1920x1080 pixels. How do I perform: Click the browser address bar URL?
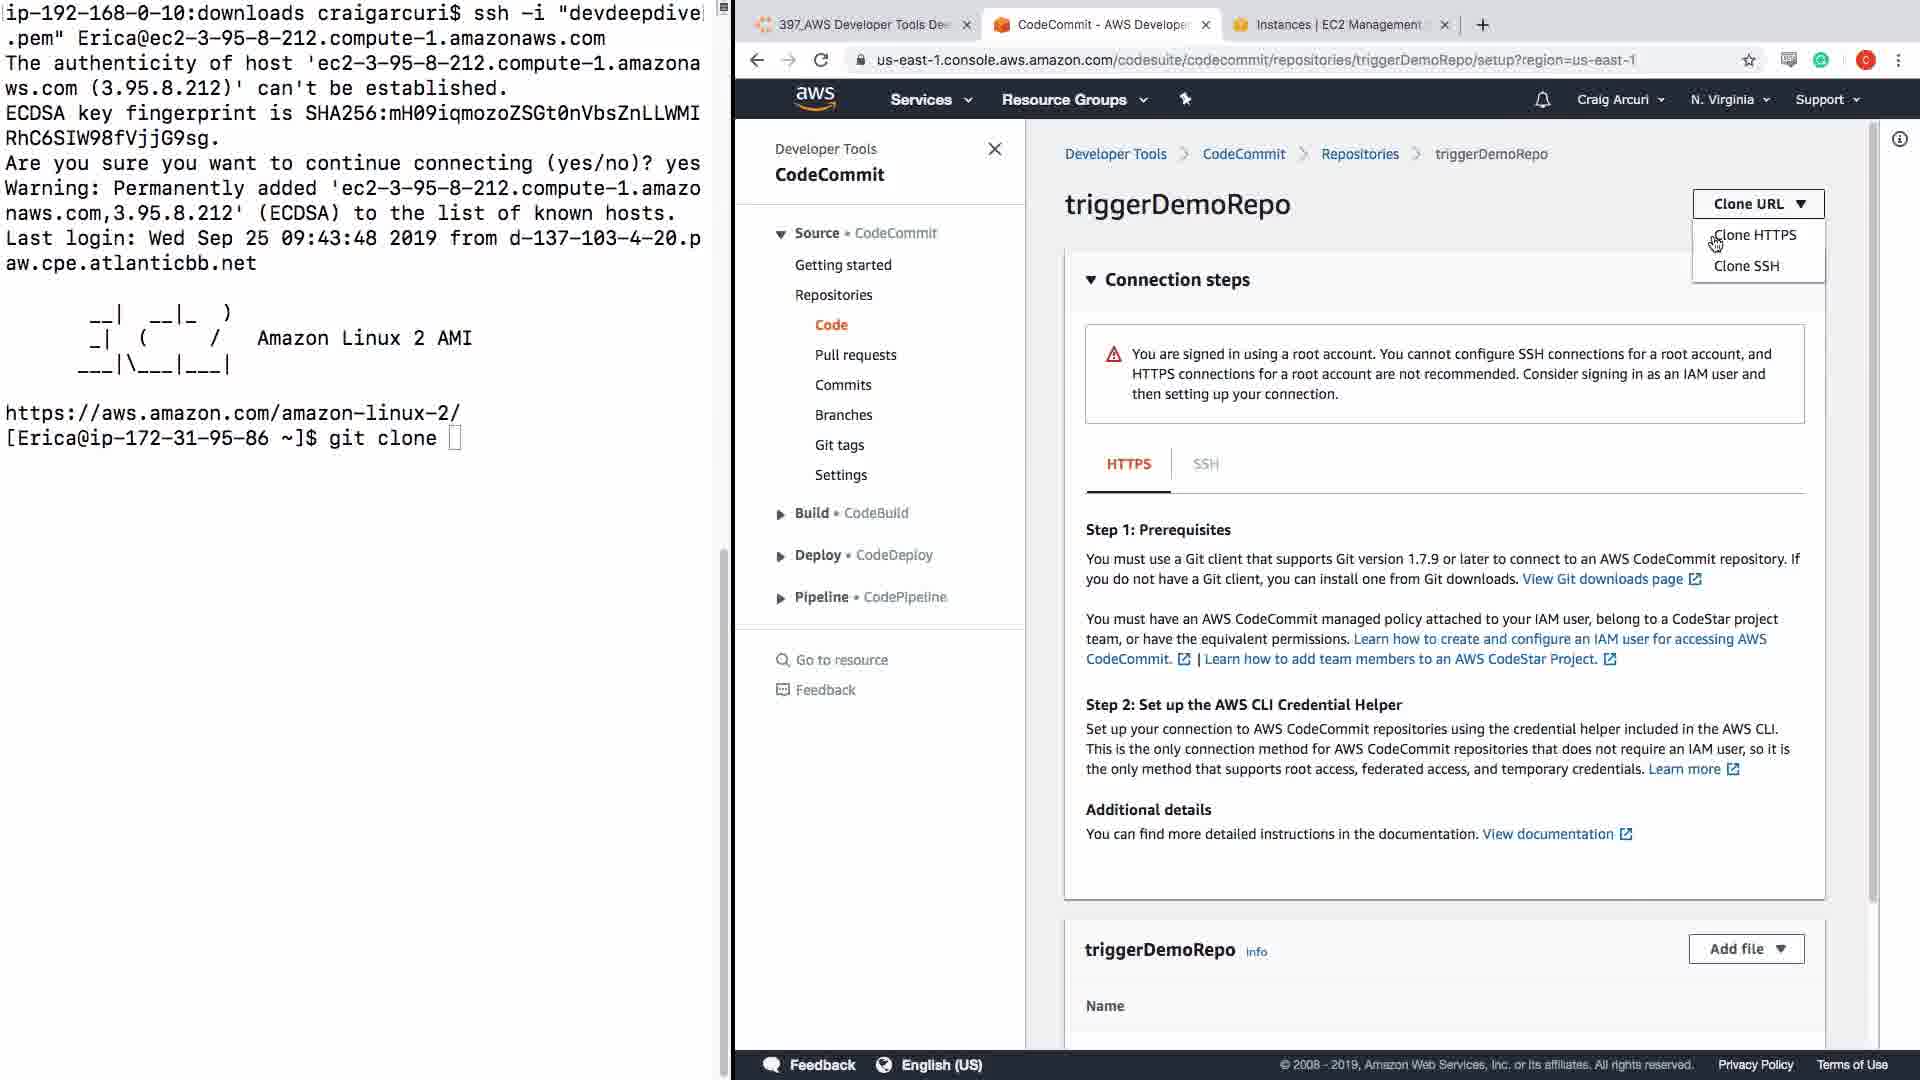click(x=1255, y=60)
